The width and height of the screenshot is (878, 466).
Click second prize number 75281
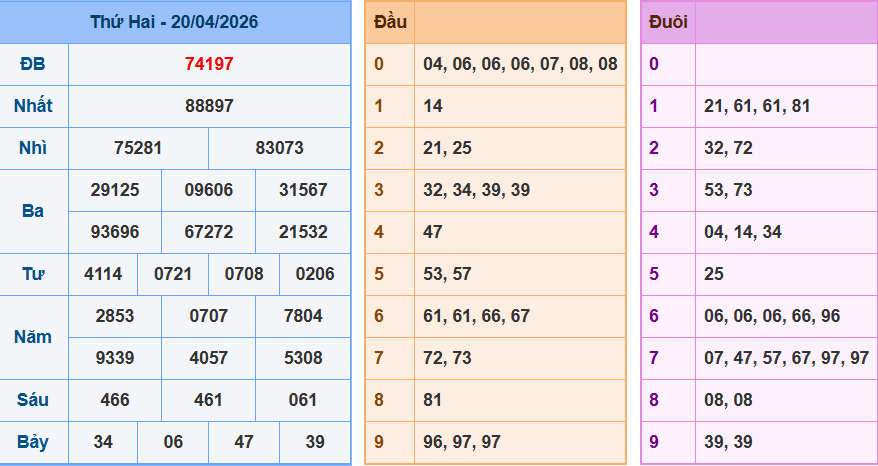138,148
